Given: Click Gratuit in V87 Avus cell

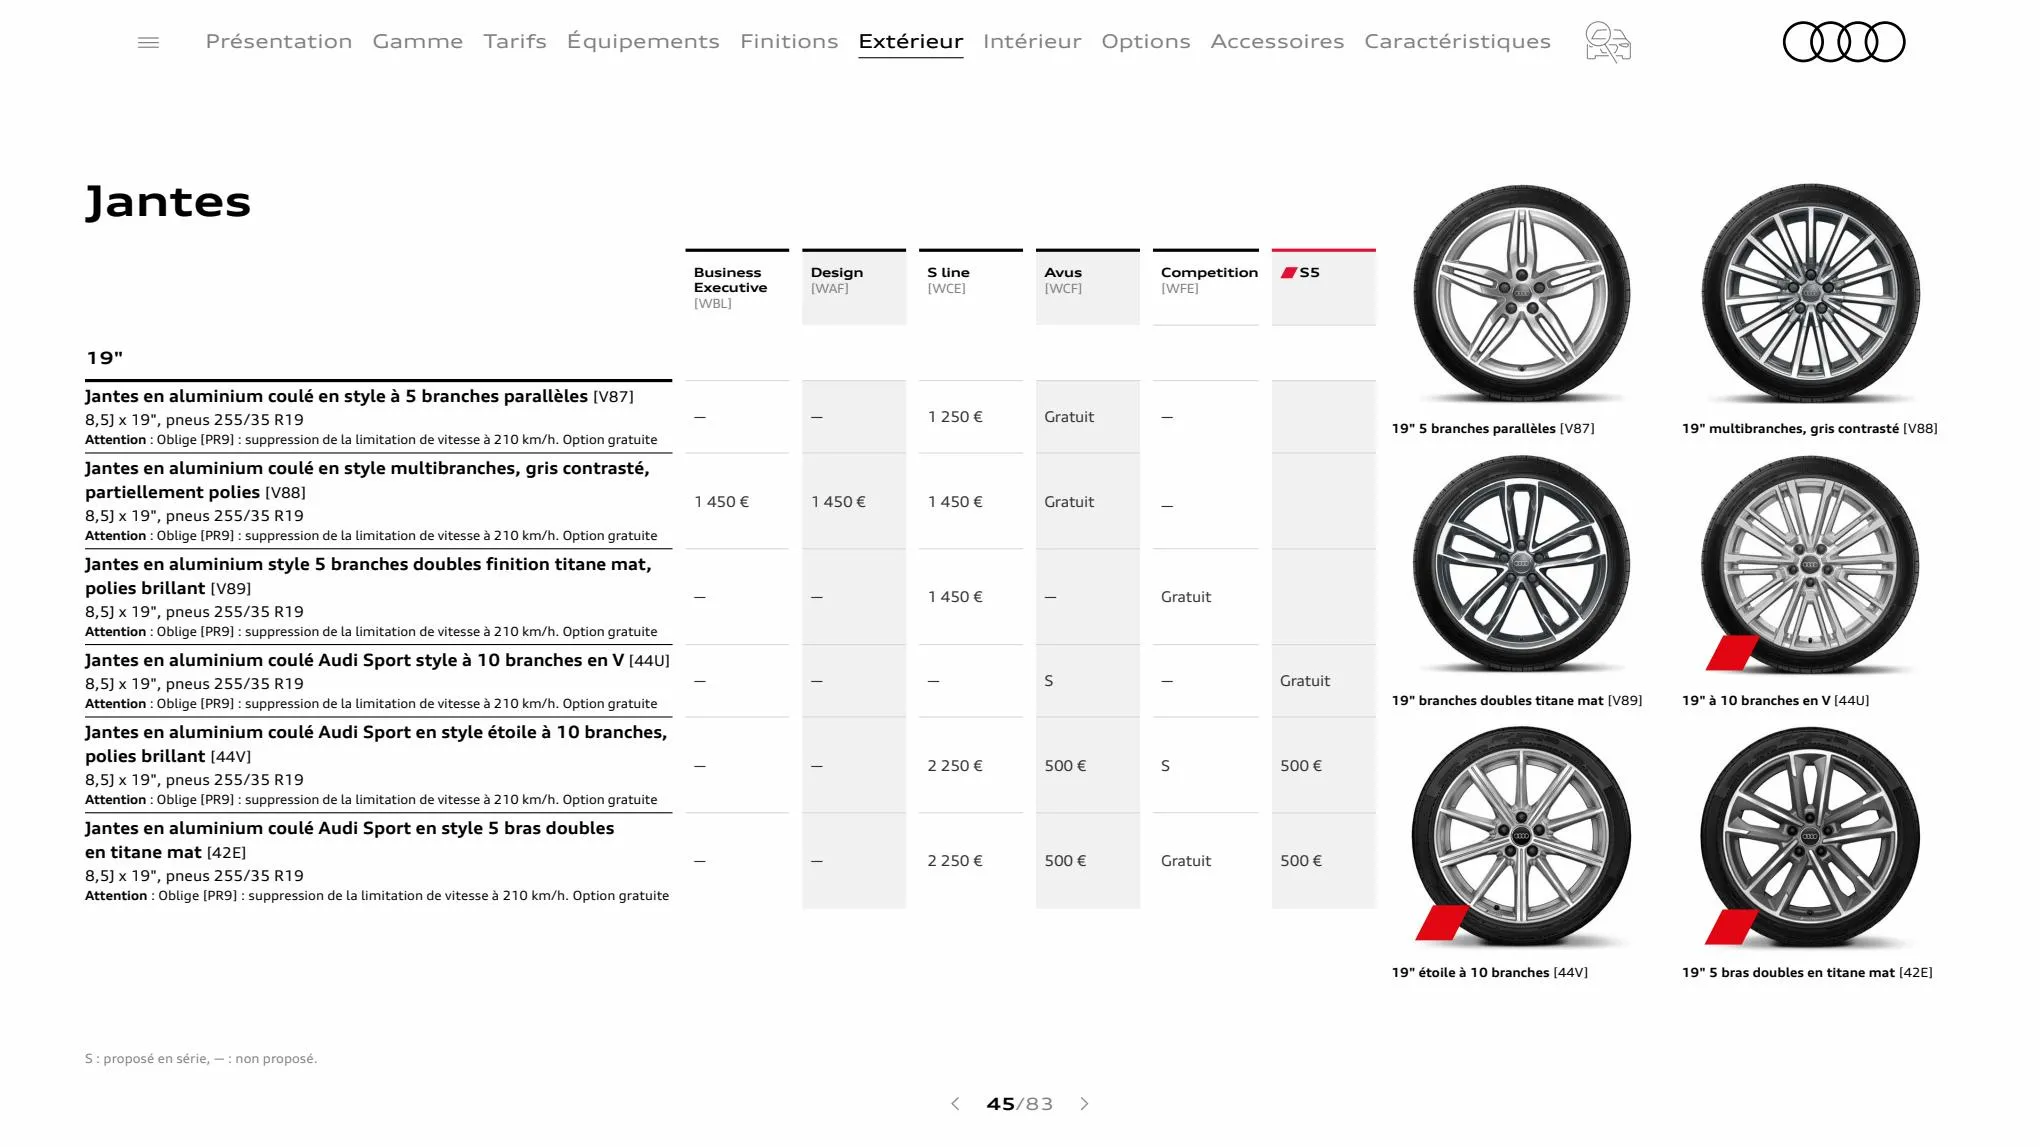Looking at the screenshot, I should pos(1069,417).
